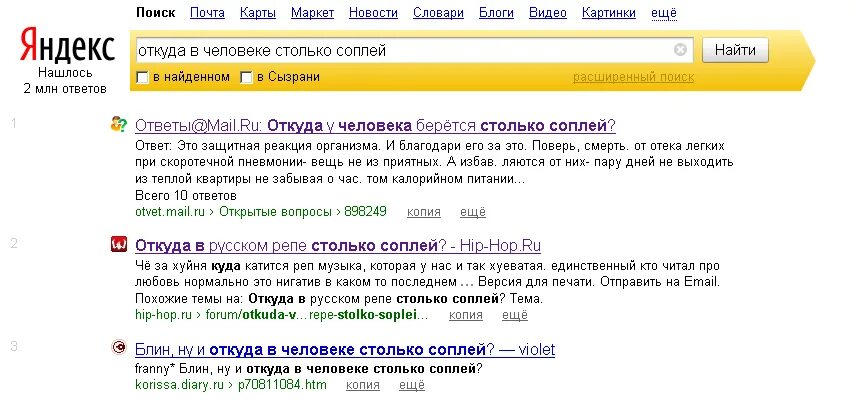Viewport: 859px width, 407px height.
Task: Click the Найти search button
Action: (735, 50)
